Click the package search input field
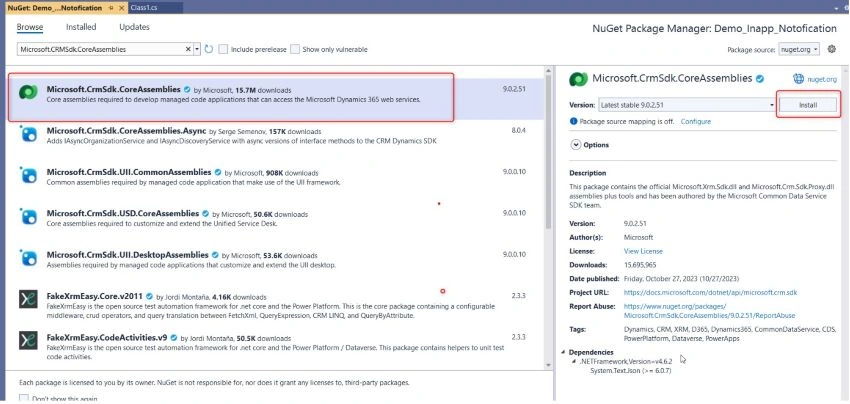The image size is (850, 404). 102,49
